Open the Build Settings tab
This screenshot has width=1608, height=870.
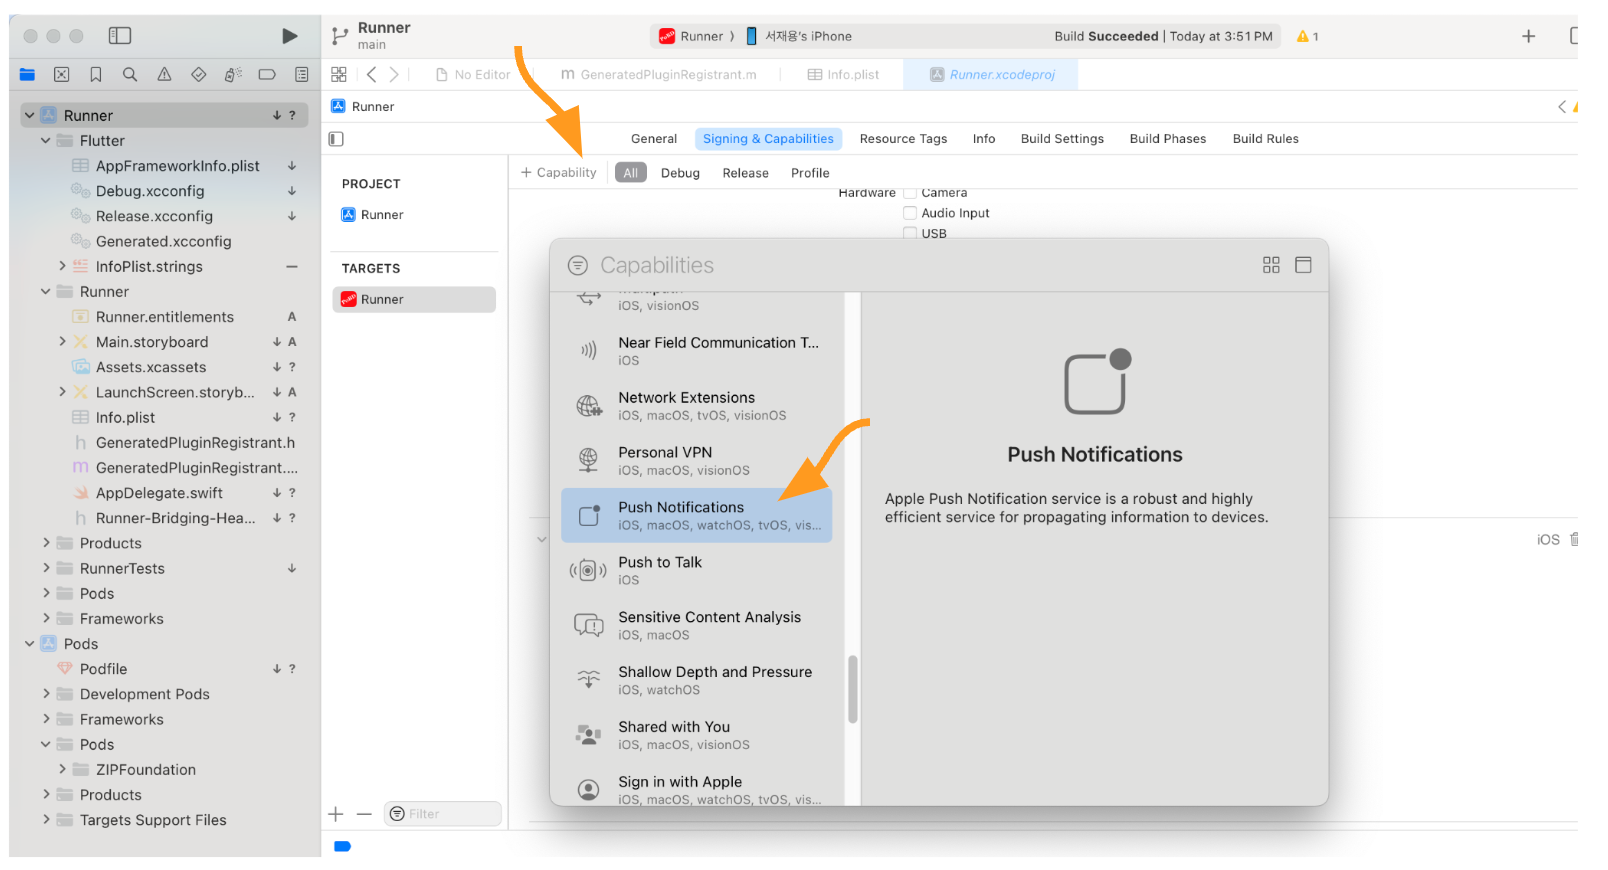[x=1062, y=139]
